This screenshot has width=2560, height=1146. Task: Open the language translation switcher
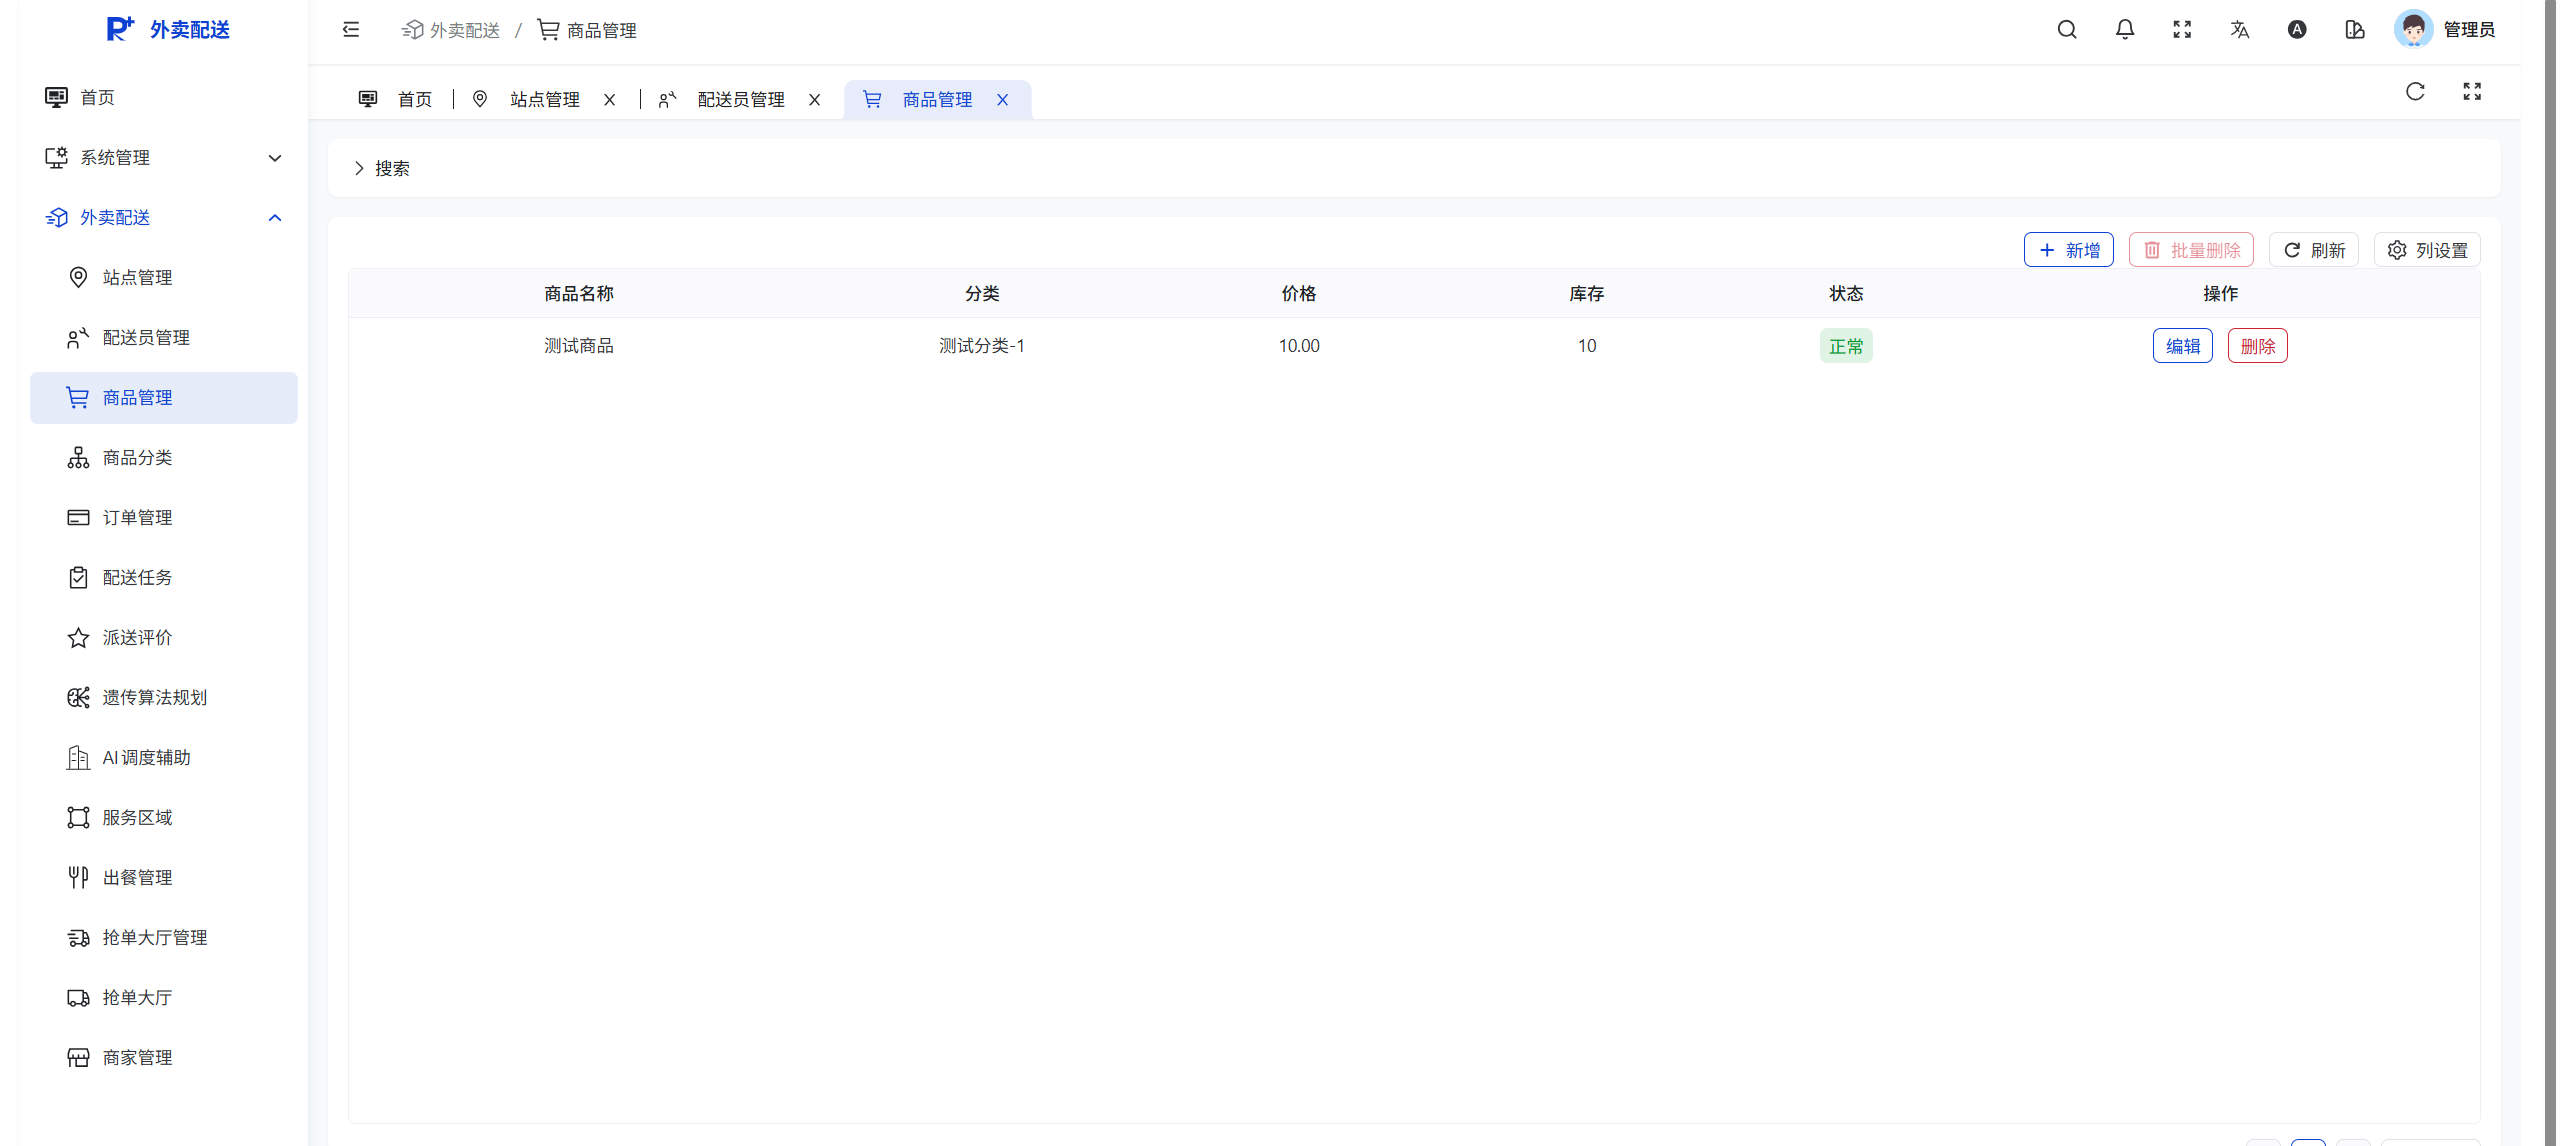2240,30
